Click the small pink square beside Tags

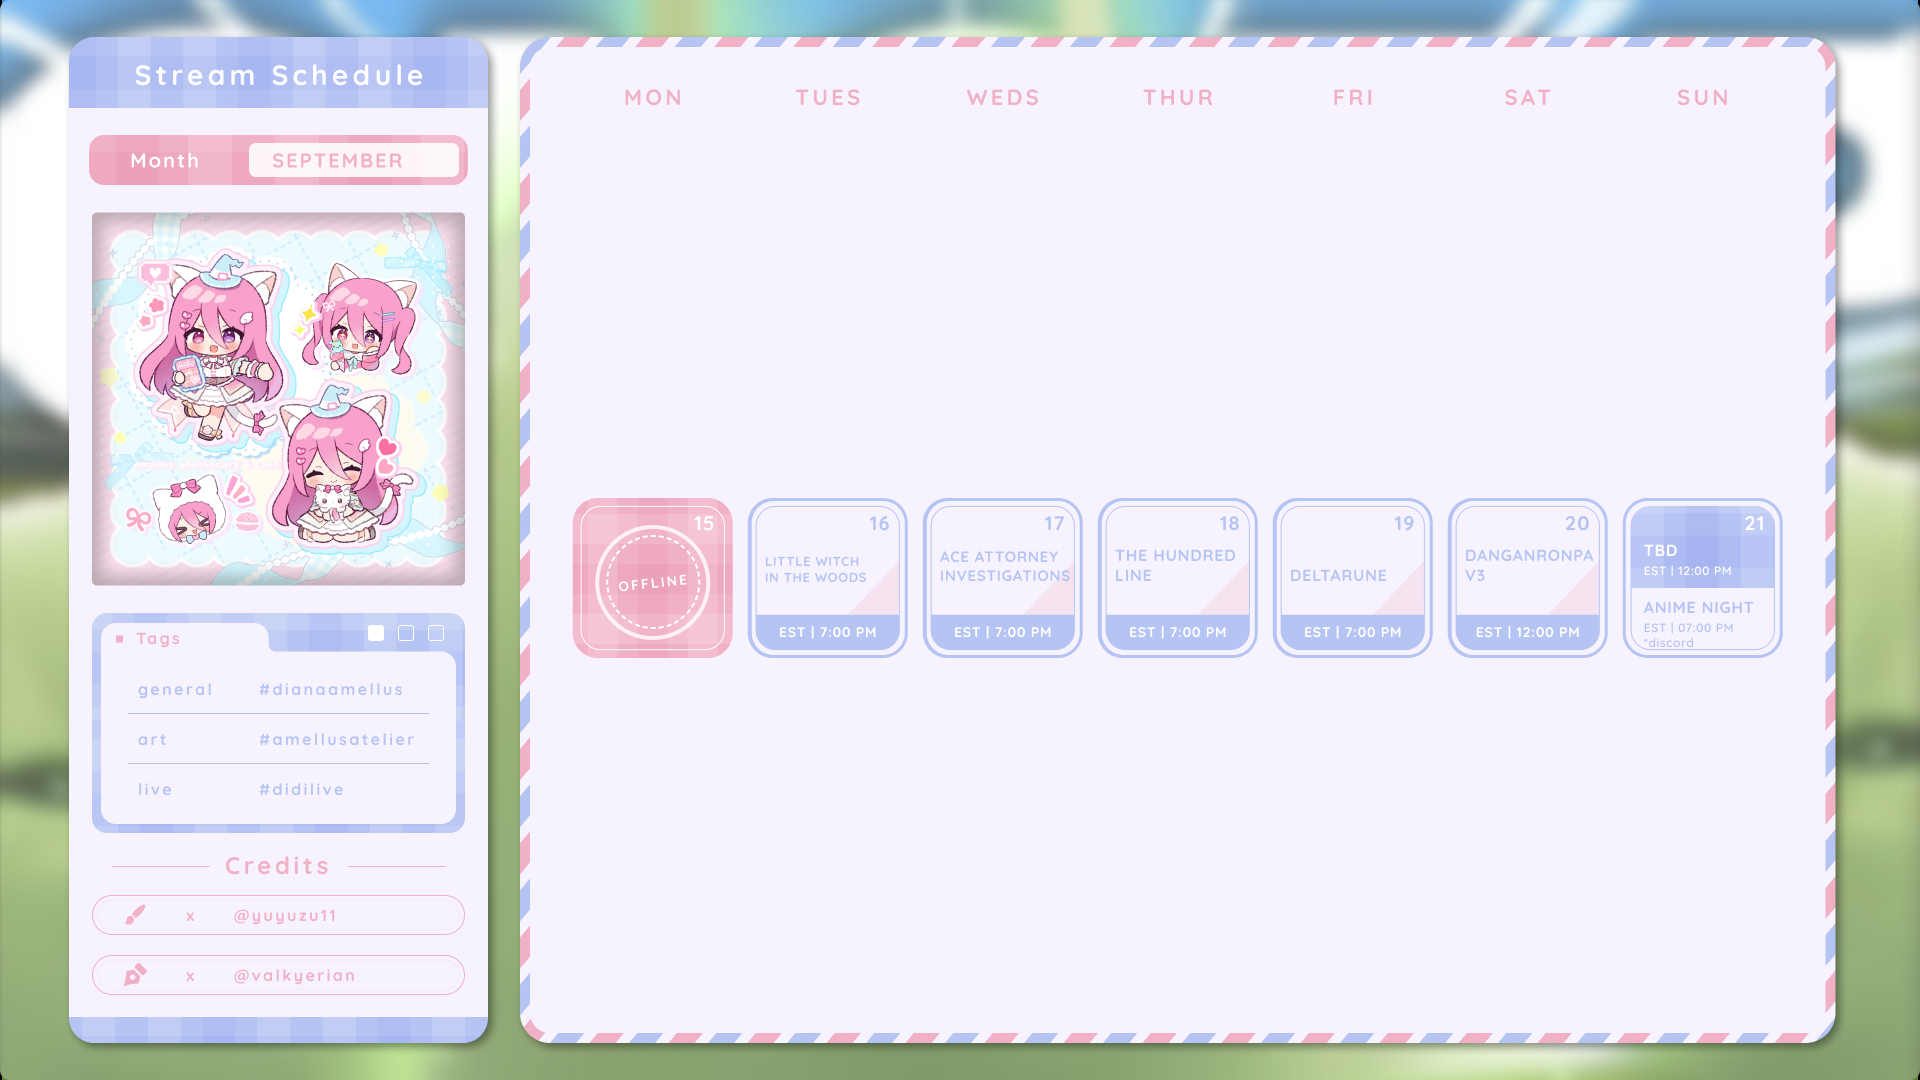[x=120, y=639]
